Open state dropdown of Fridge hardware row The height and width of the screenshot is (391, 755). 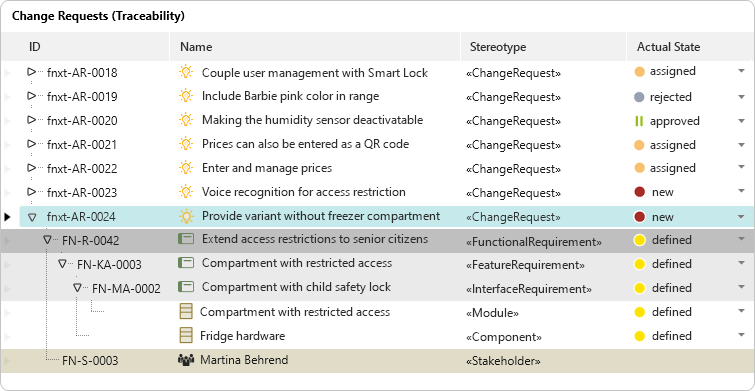tap(742, 335)
